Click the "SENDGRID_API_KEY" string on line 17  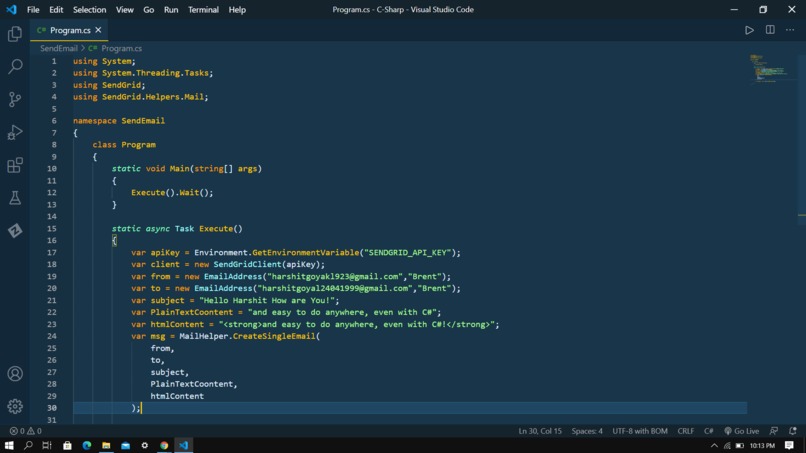coord(408,252)
